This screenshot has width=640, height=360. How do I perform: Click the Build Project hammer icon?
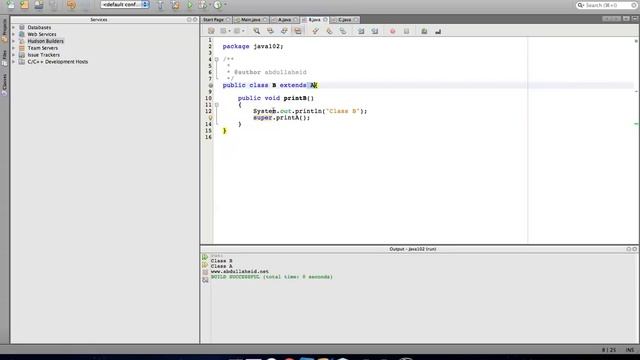click(160, 5)
